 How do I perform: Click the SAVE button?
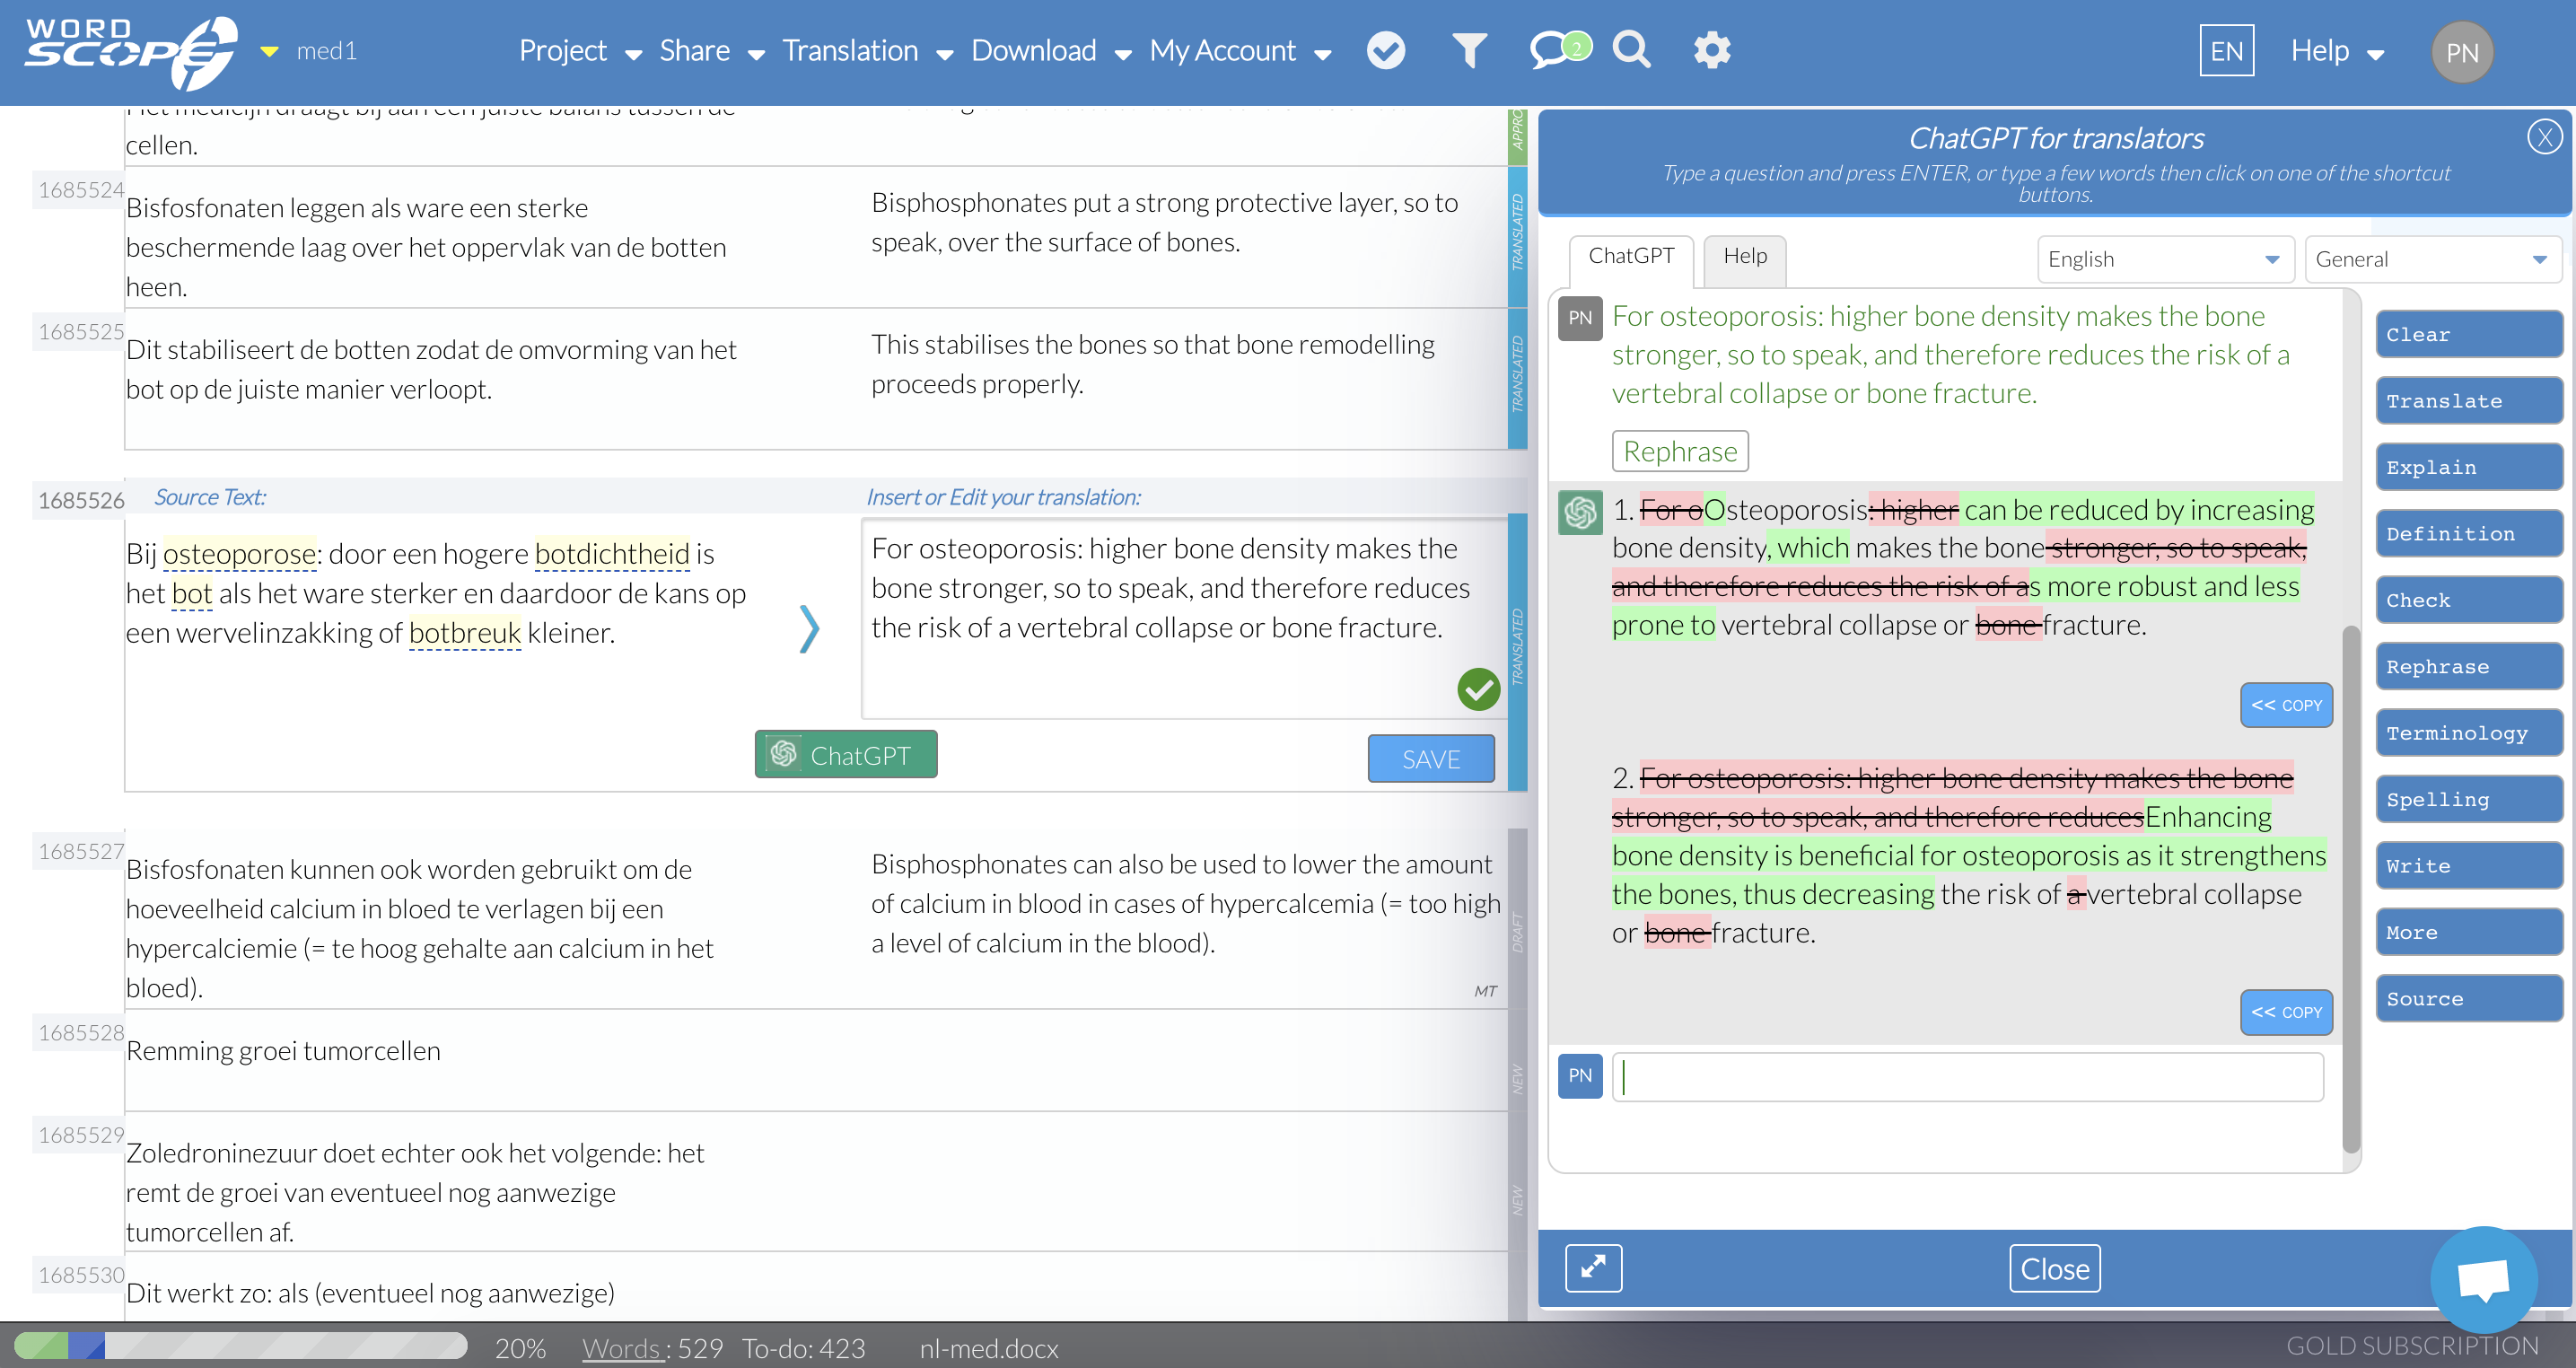(x=1430, y=759)
